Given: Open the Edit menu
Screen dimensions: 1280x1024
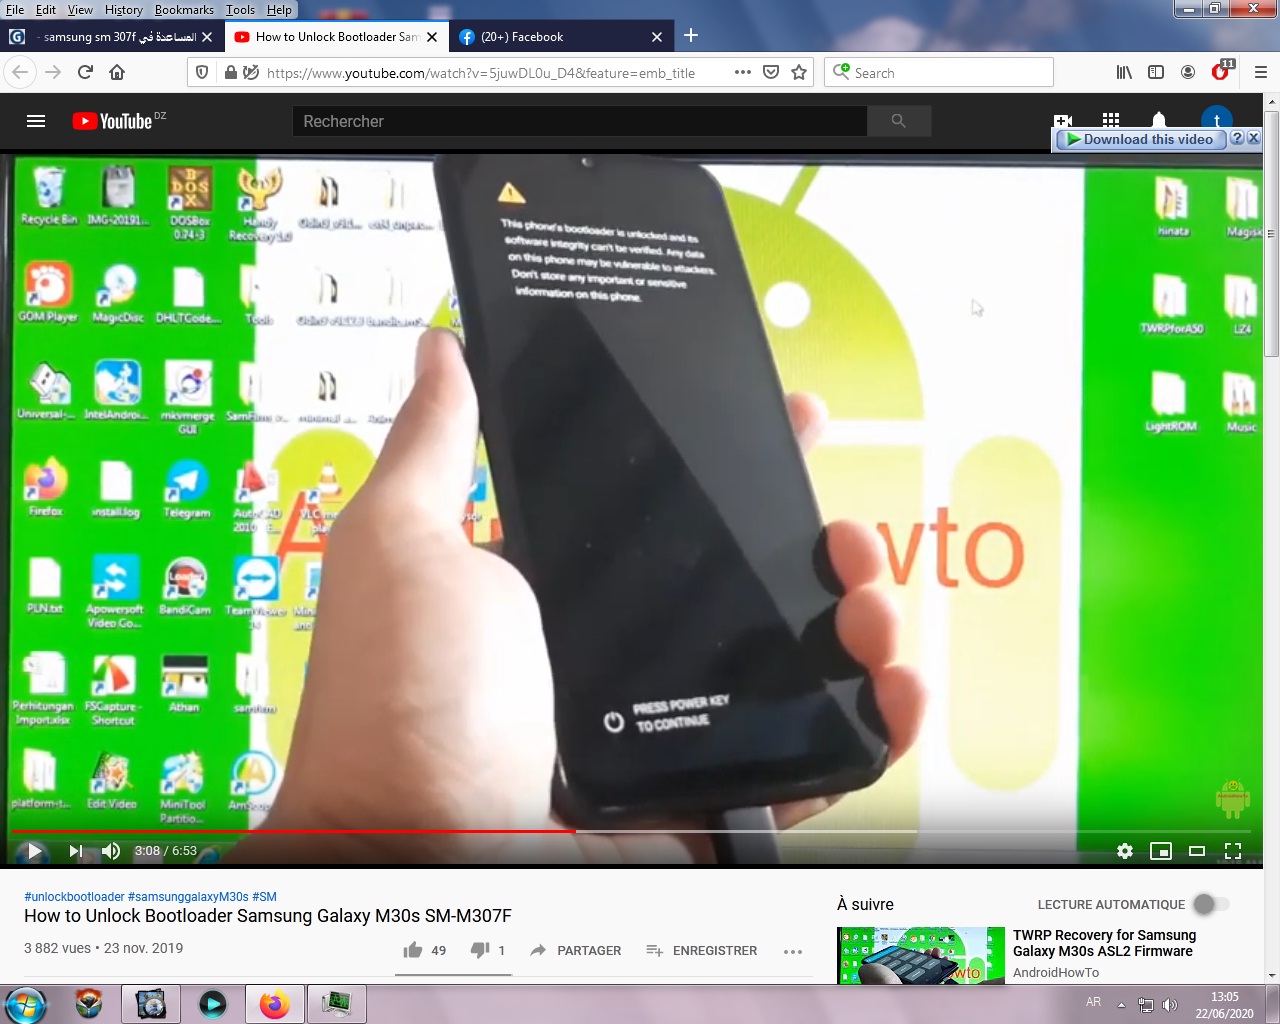Looking at the screenshot, I should [x=46, y=10].
